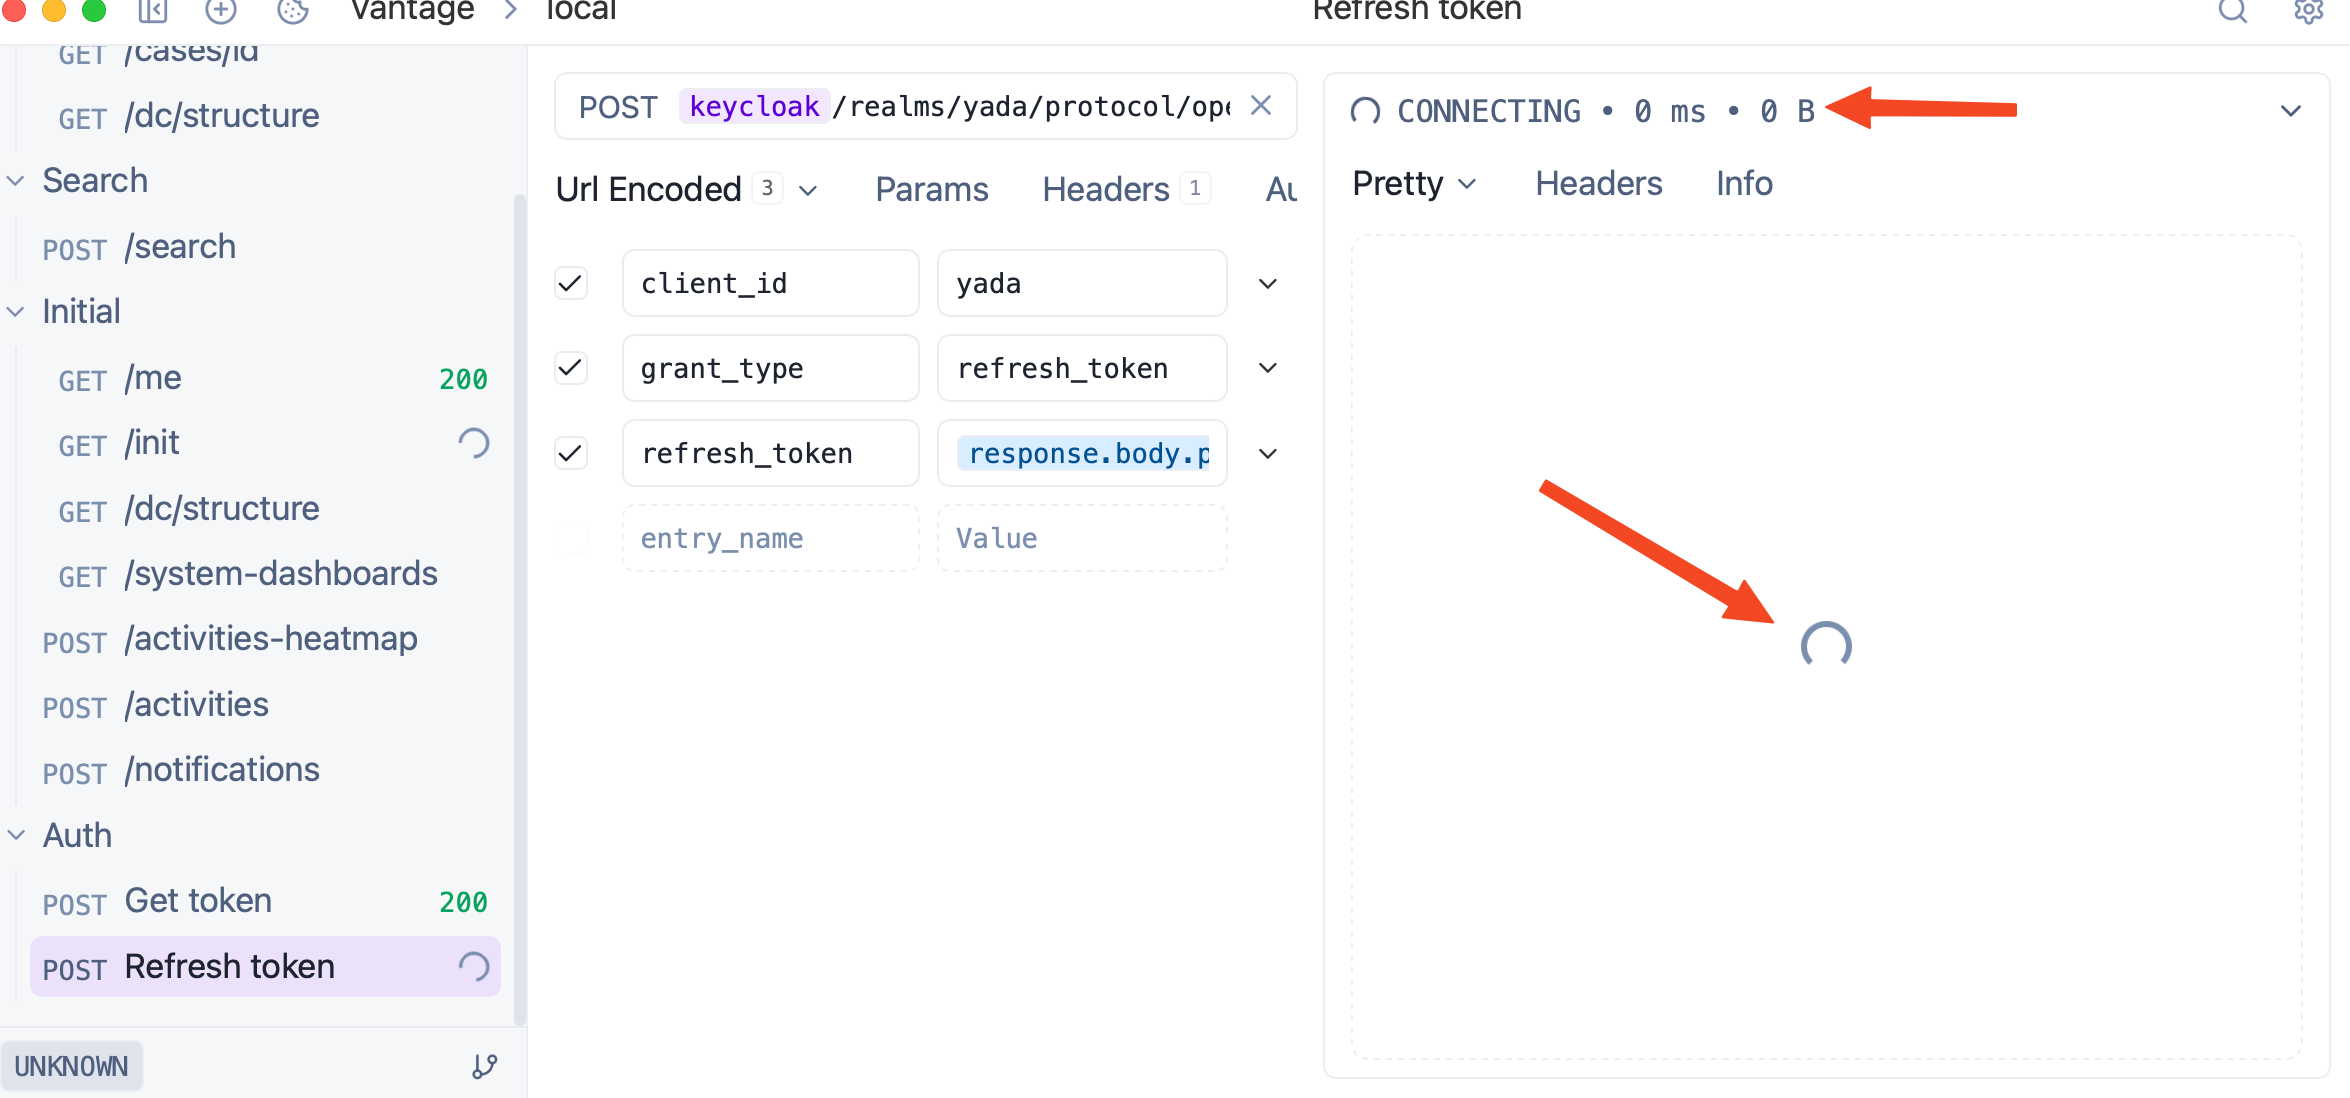Screen dimensions: 2350x1098
Task: Click the empty entry_name input field
Action: point(770,538)
